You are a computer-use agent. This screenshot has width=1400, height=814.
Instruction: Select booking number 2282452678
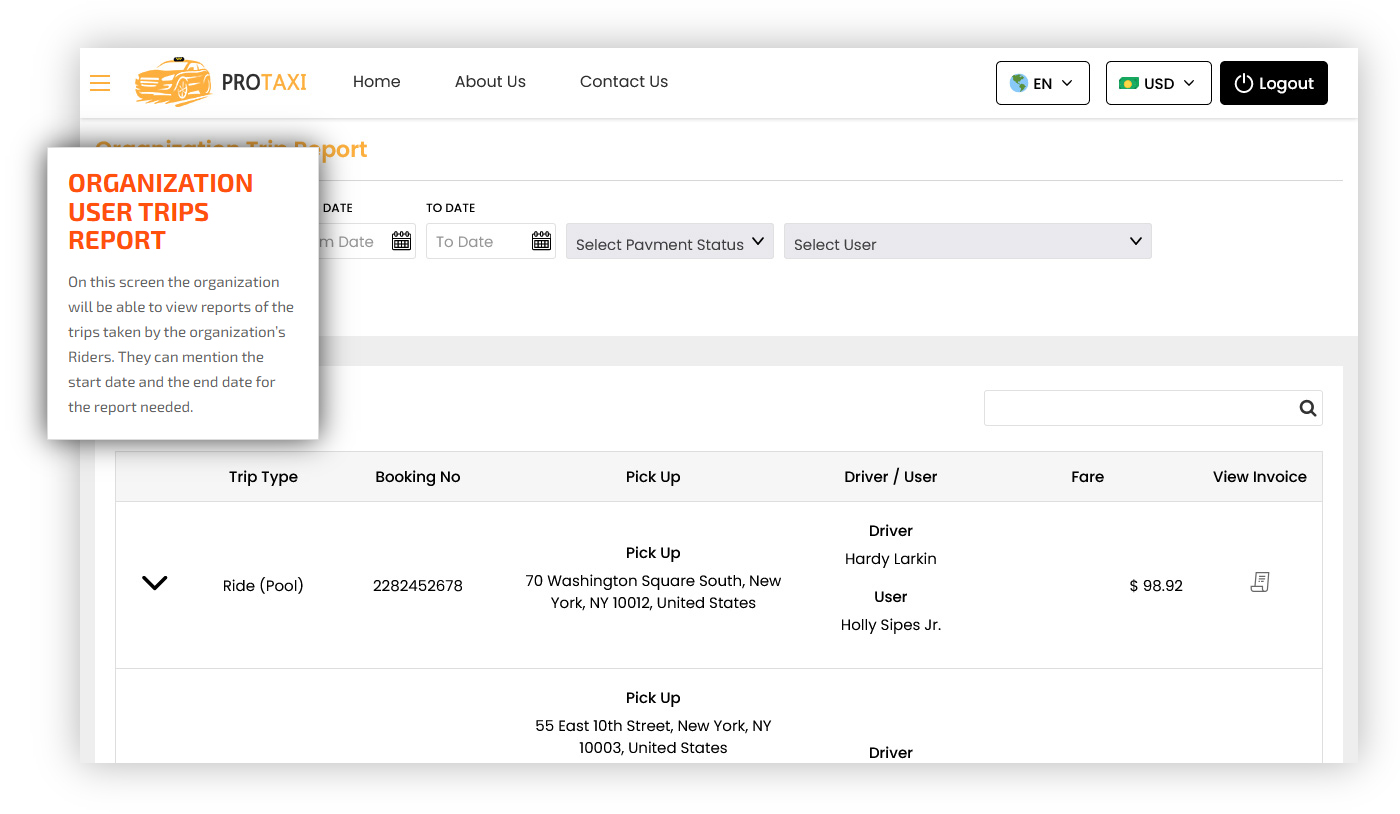pyautogui.click(x=418, y=586)
